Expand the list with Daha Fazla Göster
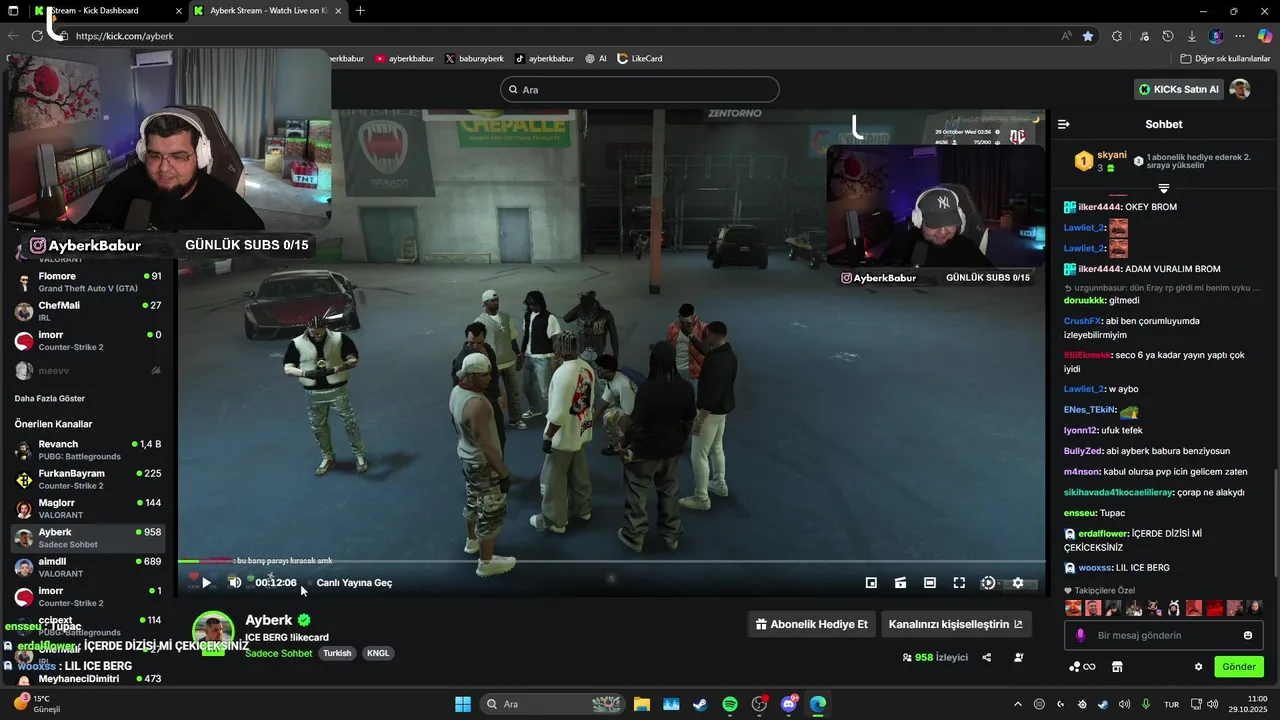The height and width of the screenshot is (720, 1280). click(x=49, y=398)
